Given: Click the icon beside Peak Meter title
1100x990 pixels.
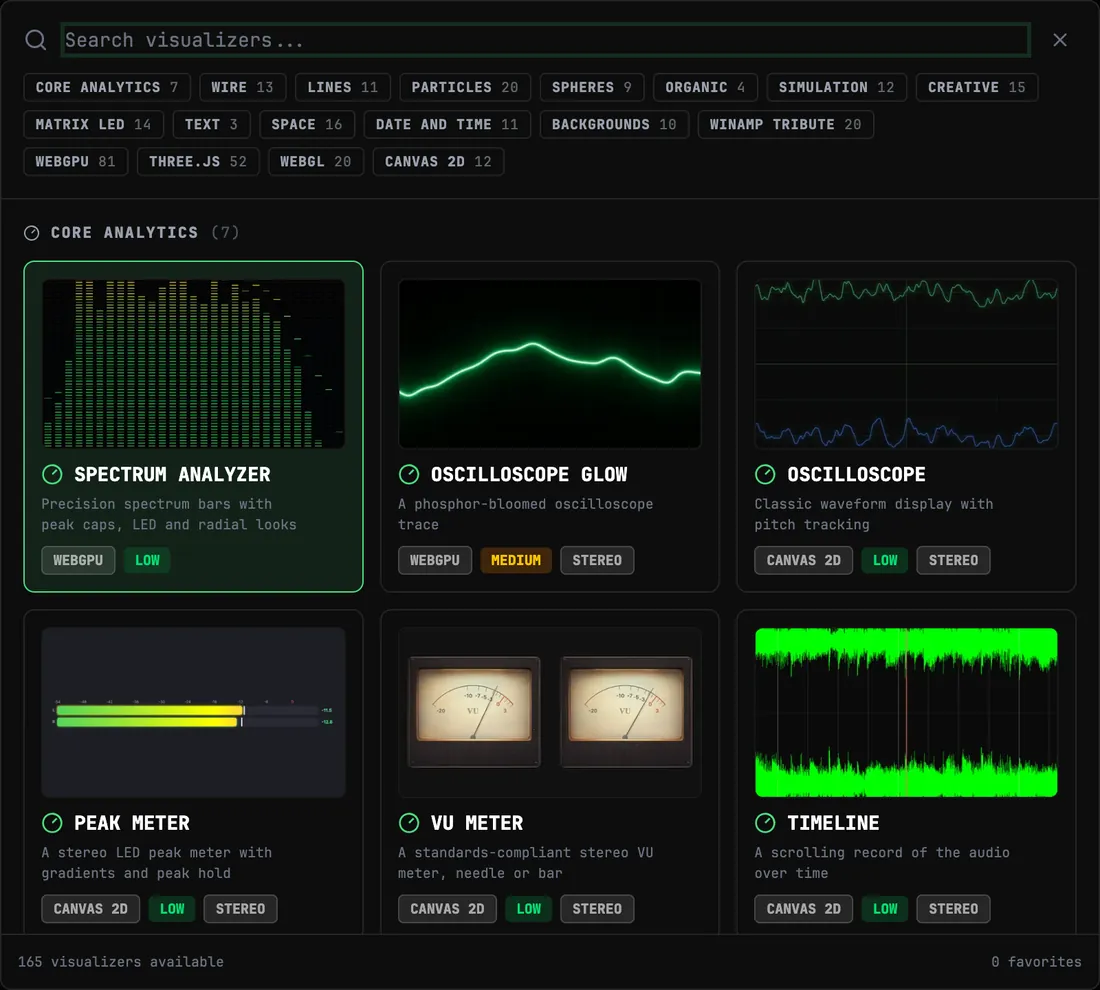Looking at the screenshot, I should click(x=52, y=823).
